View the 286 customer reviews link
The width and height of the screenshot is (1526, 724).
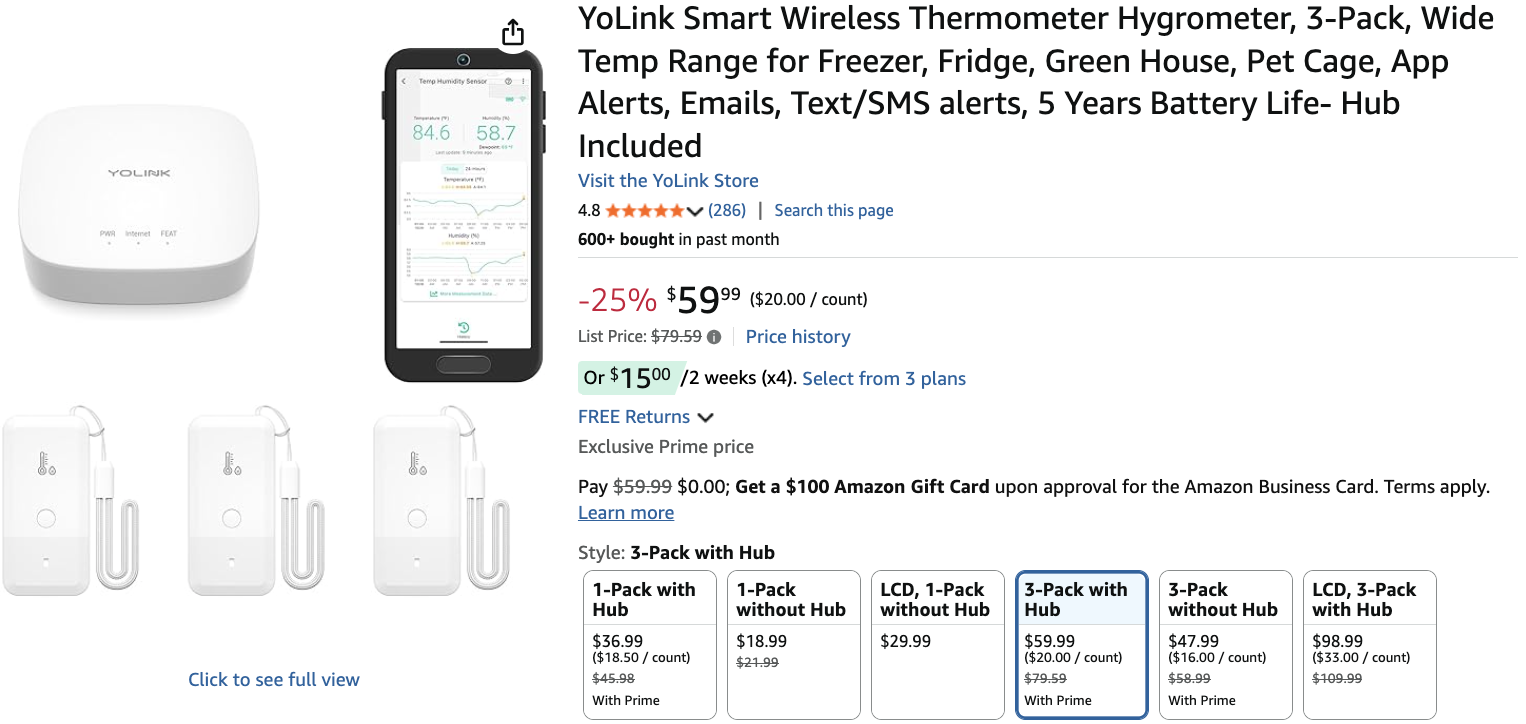tap(727, 210)
